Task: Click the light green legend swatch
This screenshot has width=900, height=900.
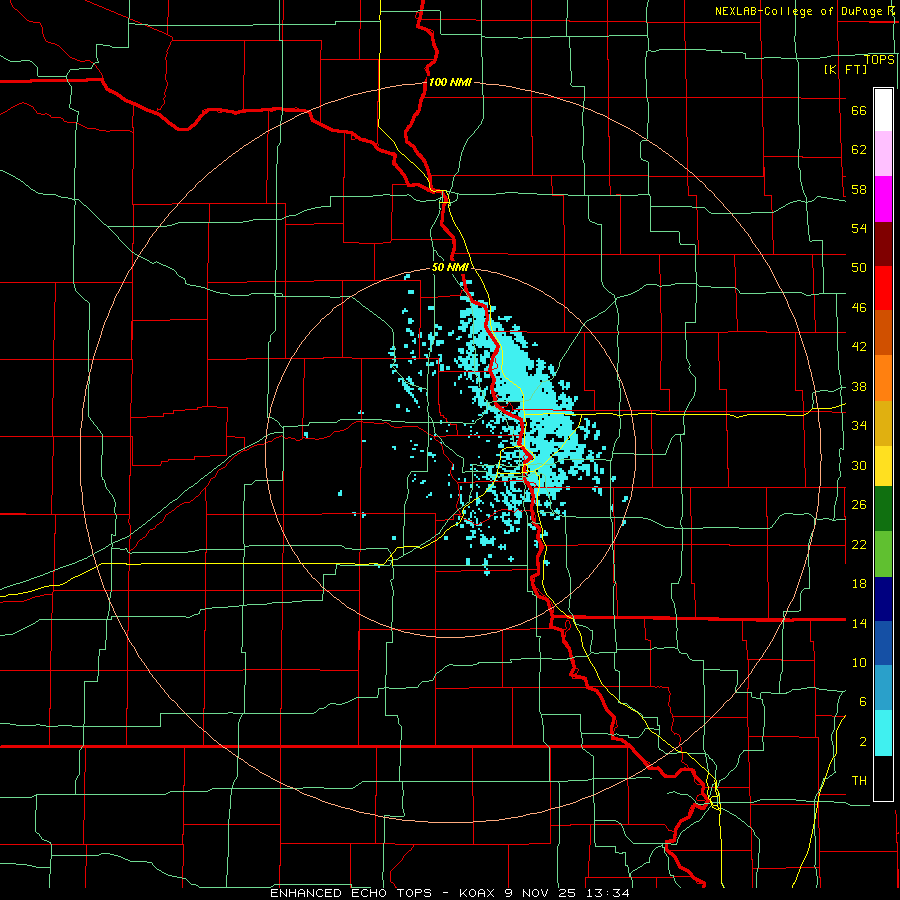Action: pos(883,553)
